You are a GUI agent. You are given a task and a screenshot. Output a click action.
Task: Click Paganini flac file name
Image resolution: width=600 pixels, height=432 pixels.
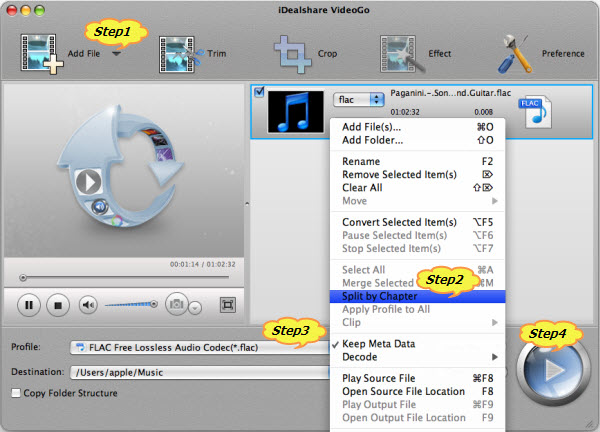[450, 93]
